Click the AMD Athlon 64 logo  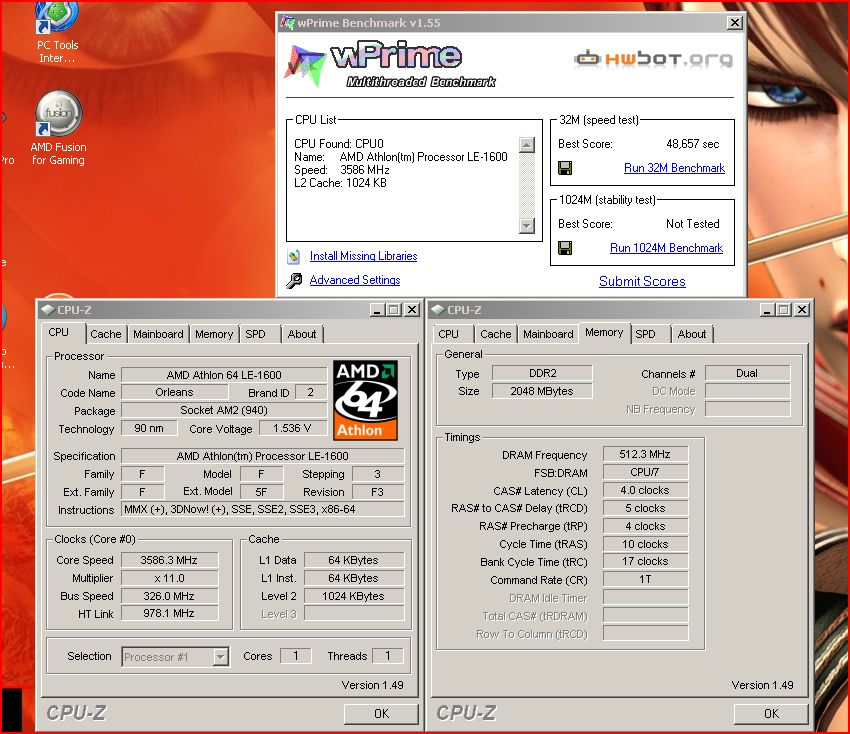365,400
